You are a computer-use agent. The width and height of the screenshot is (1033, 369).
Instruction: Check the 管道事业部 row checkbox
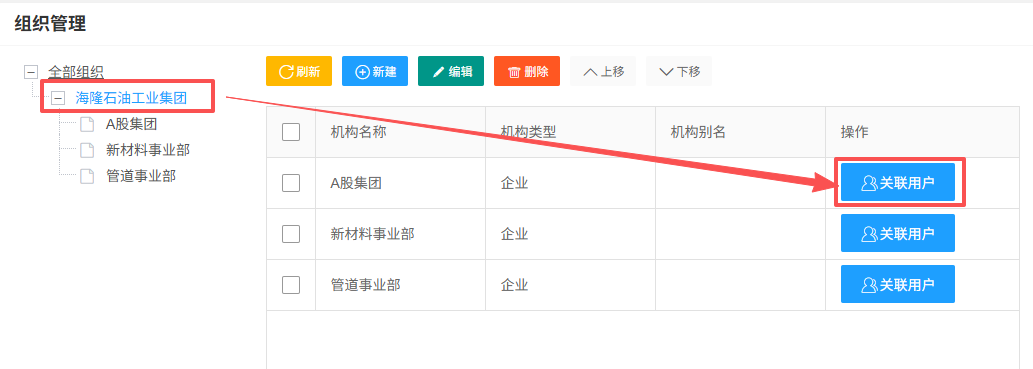[x=291, y=285]
